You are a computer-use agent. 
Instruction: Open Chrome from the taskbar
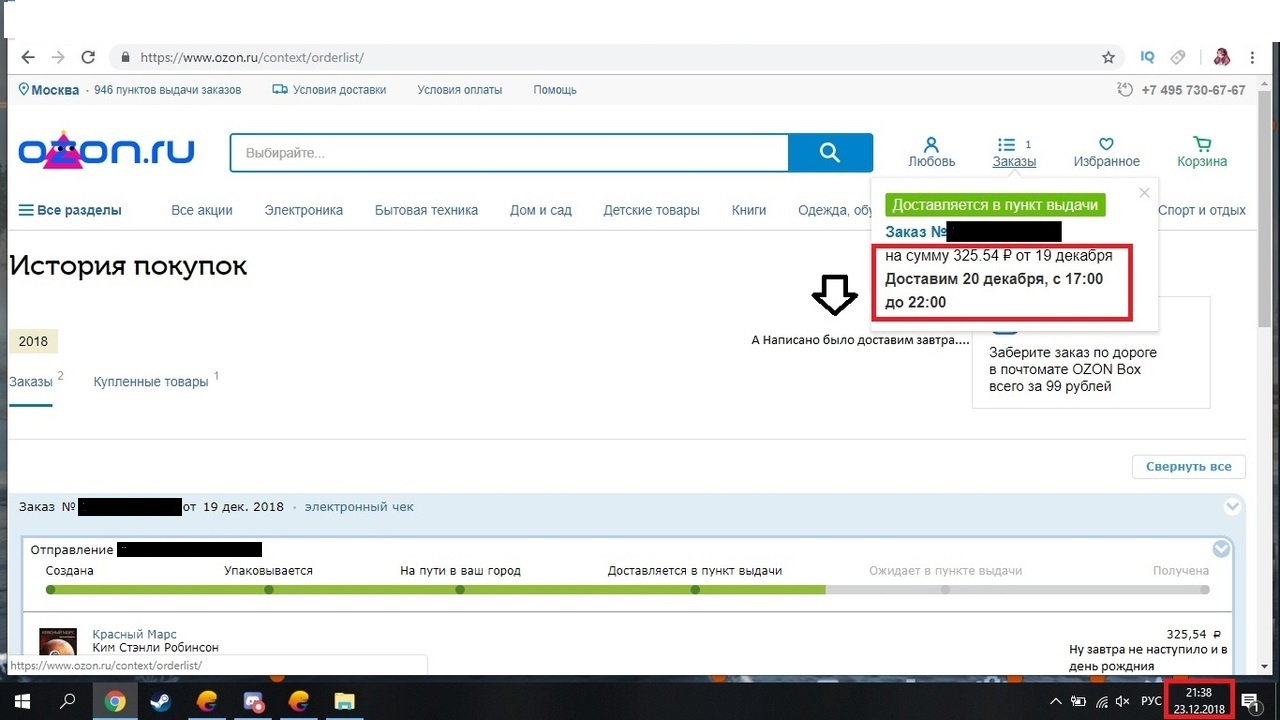tap(115, 701)
